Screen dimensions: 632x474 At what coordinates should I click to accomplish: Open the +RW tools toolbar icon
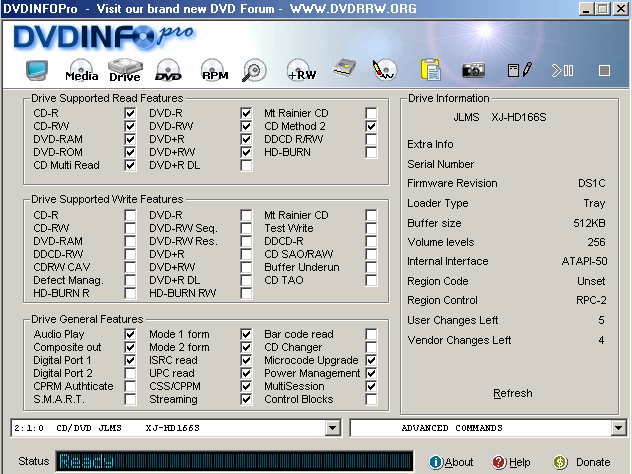click(x=301, y=70)
